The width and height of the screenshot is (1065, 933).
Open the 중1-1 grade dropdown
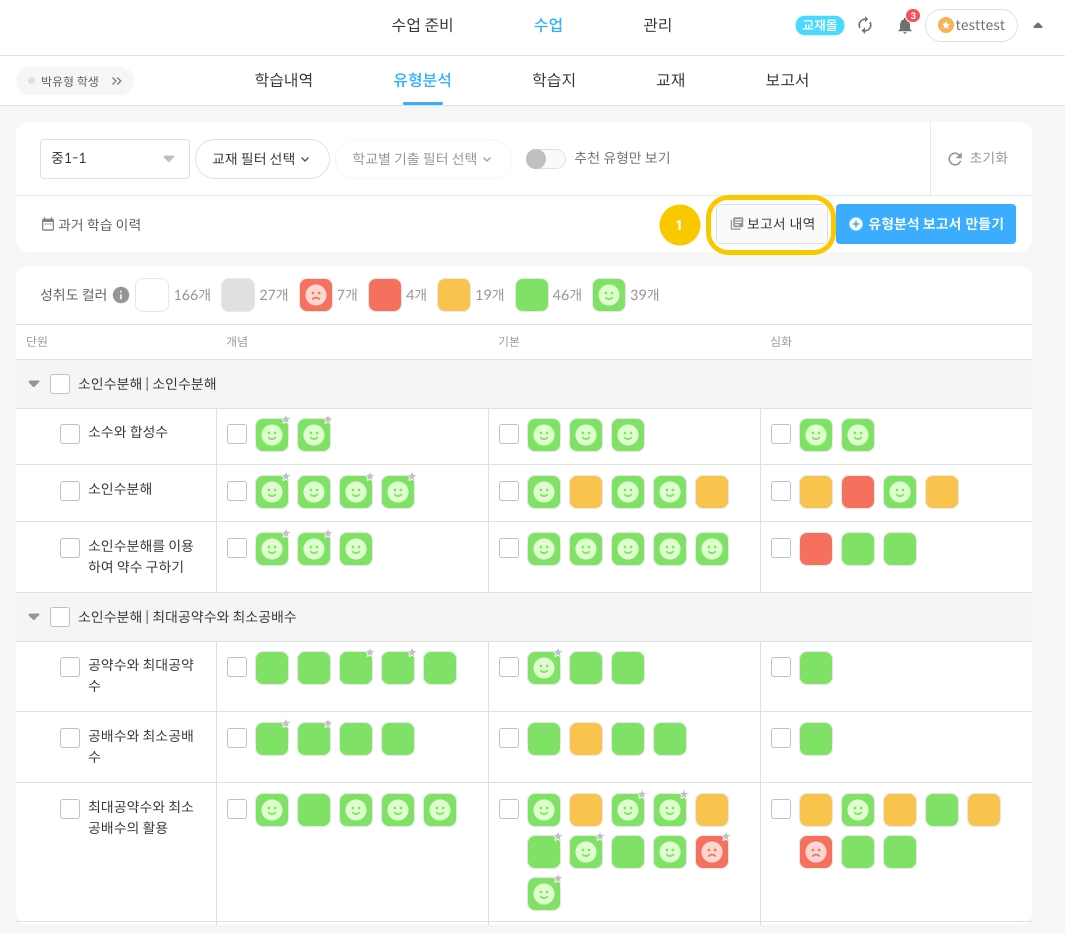click(x=115, y=158)
